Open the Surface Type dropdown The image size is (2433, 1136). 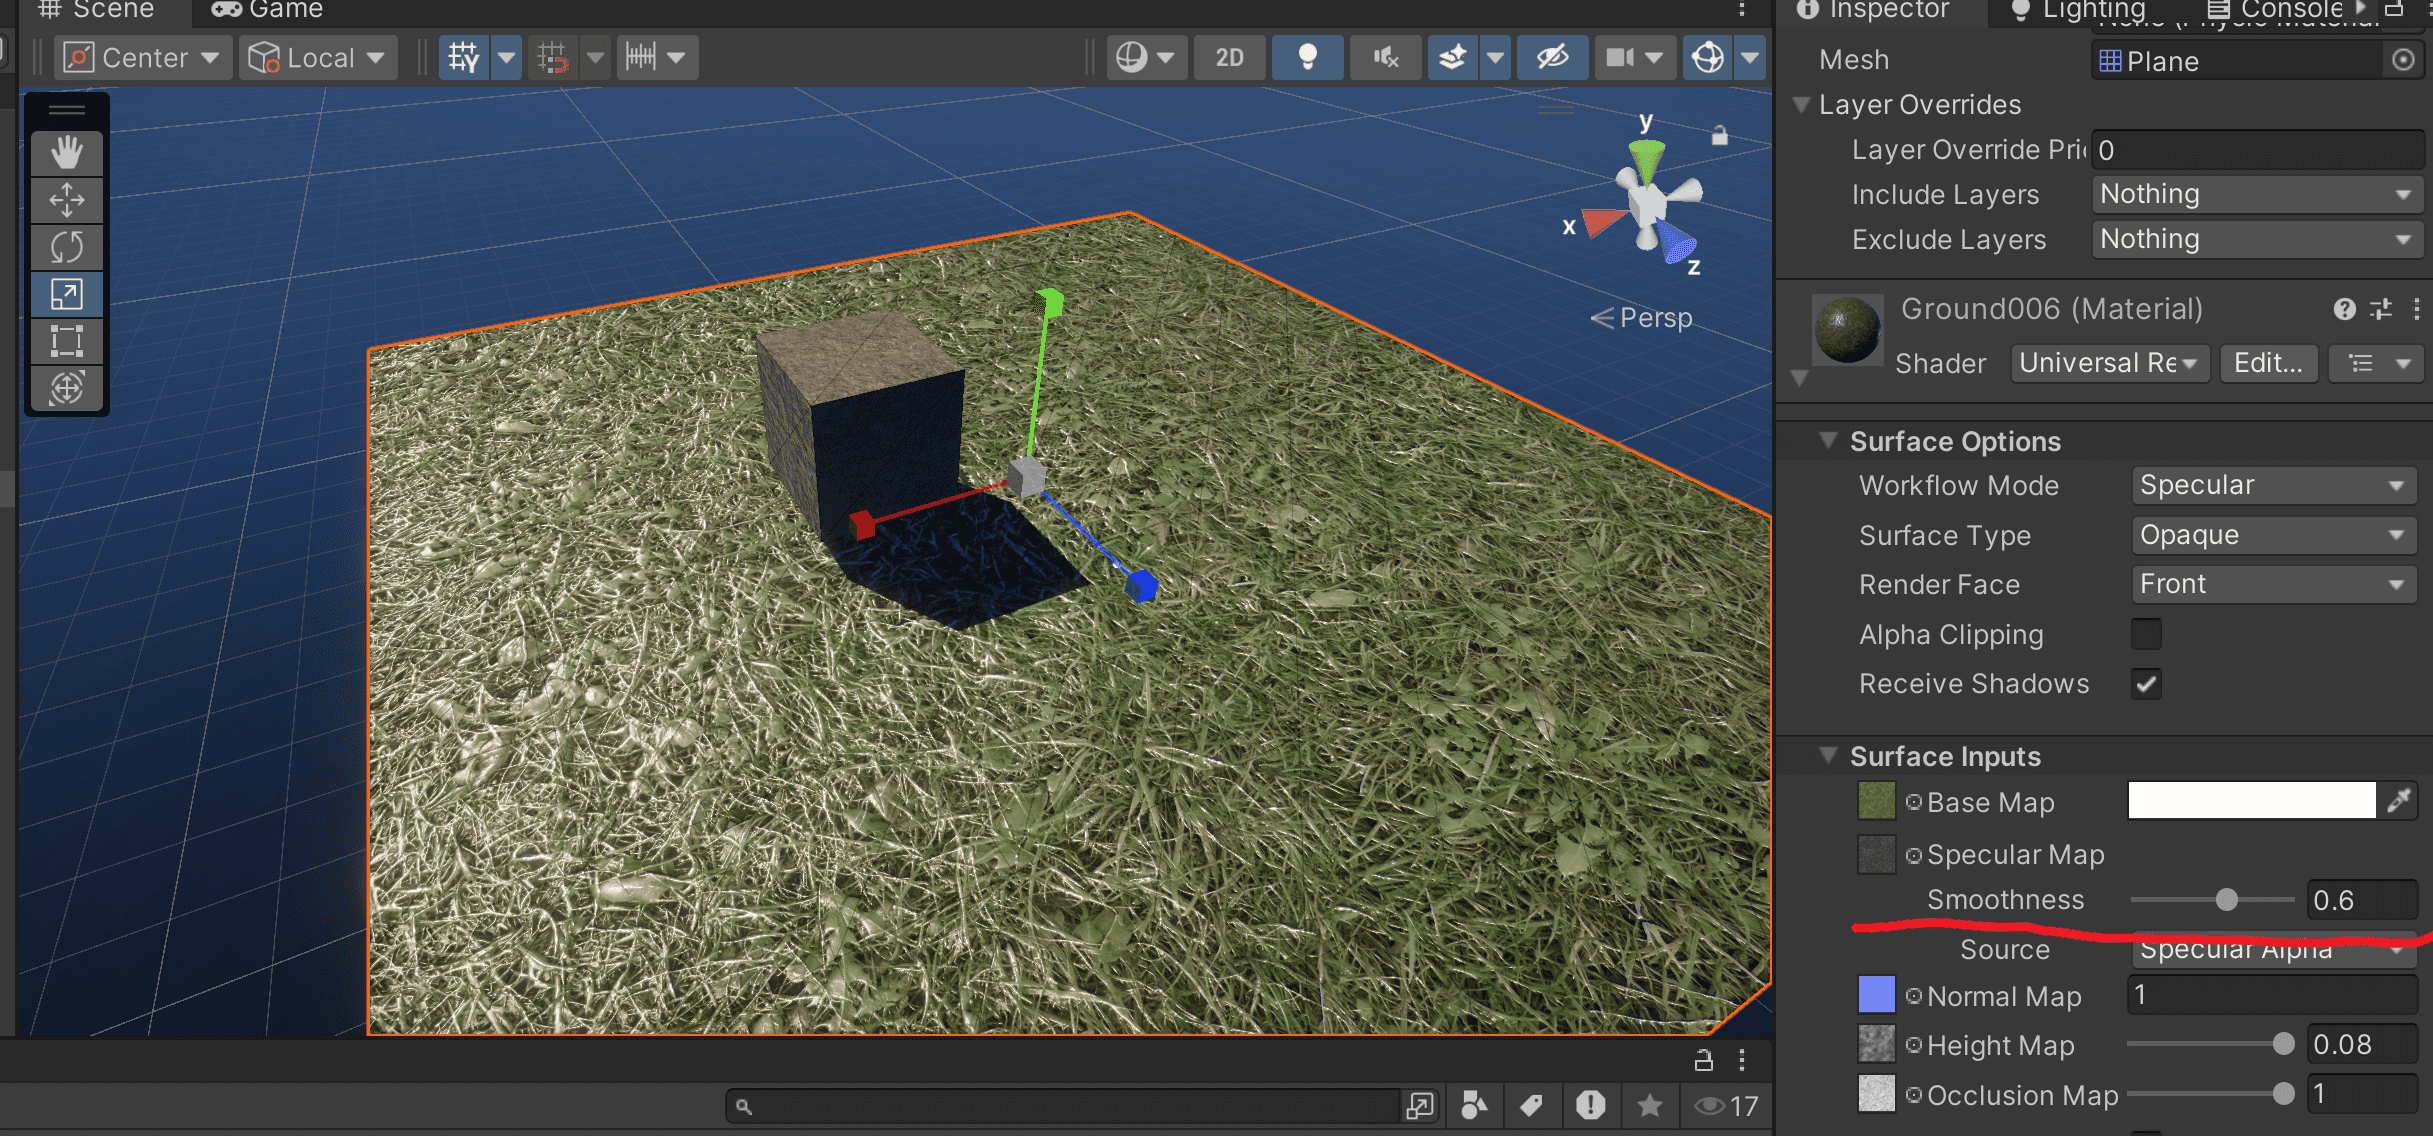pos(2273,535)
